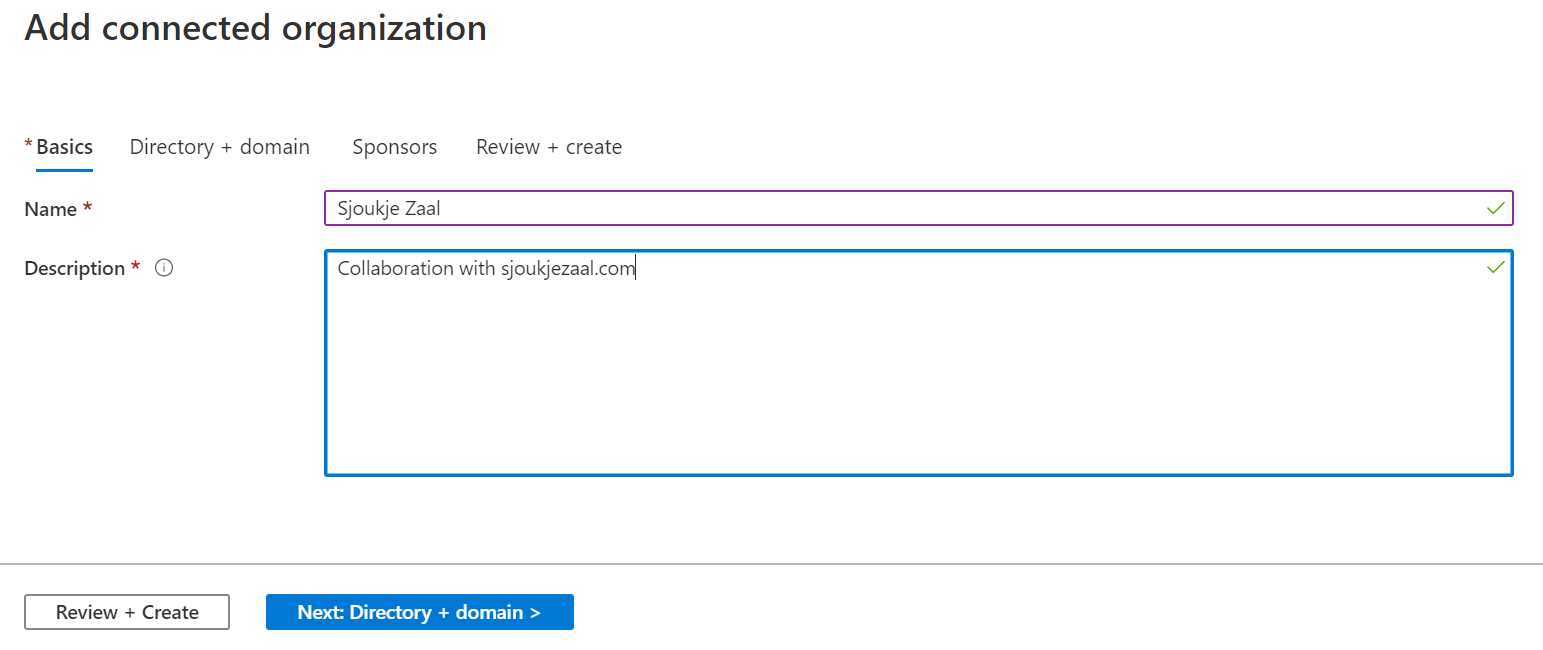Click the green checkmark beside Name field
This screenshot has height=650, width=1543.
click(x=1495, y=208)
